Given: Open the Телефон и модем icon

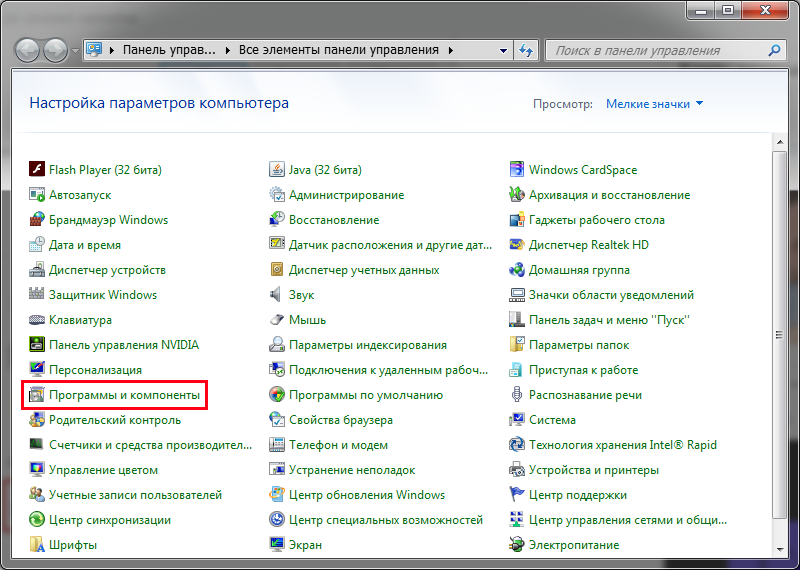Looking at the screenshot, I should pyautogui.click(x=277, y=444).
